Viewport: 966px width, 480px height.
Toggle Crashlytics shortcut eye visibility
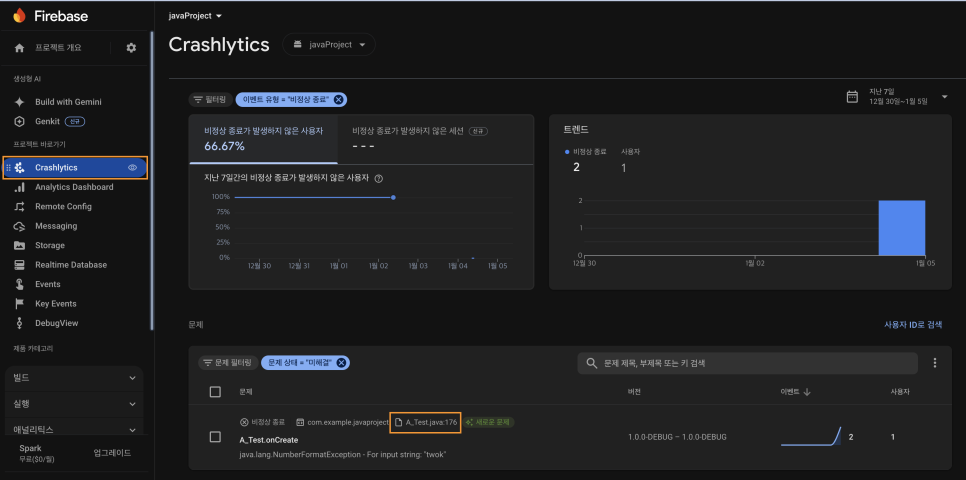pyautogui.click(x=132, y=168)
